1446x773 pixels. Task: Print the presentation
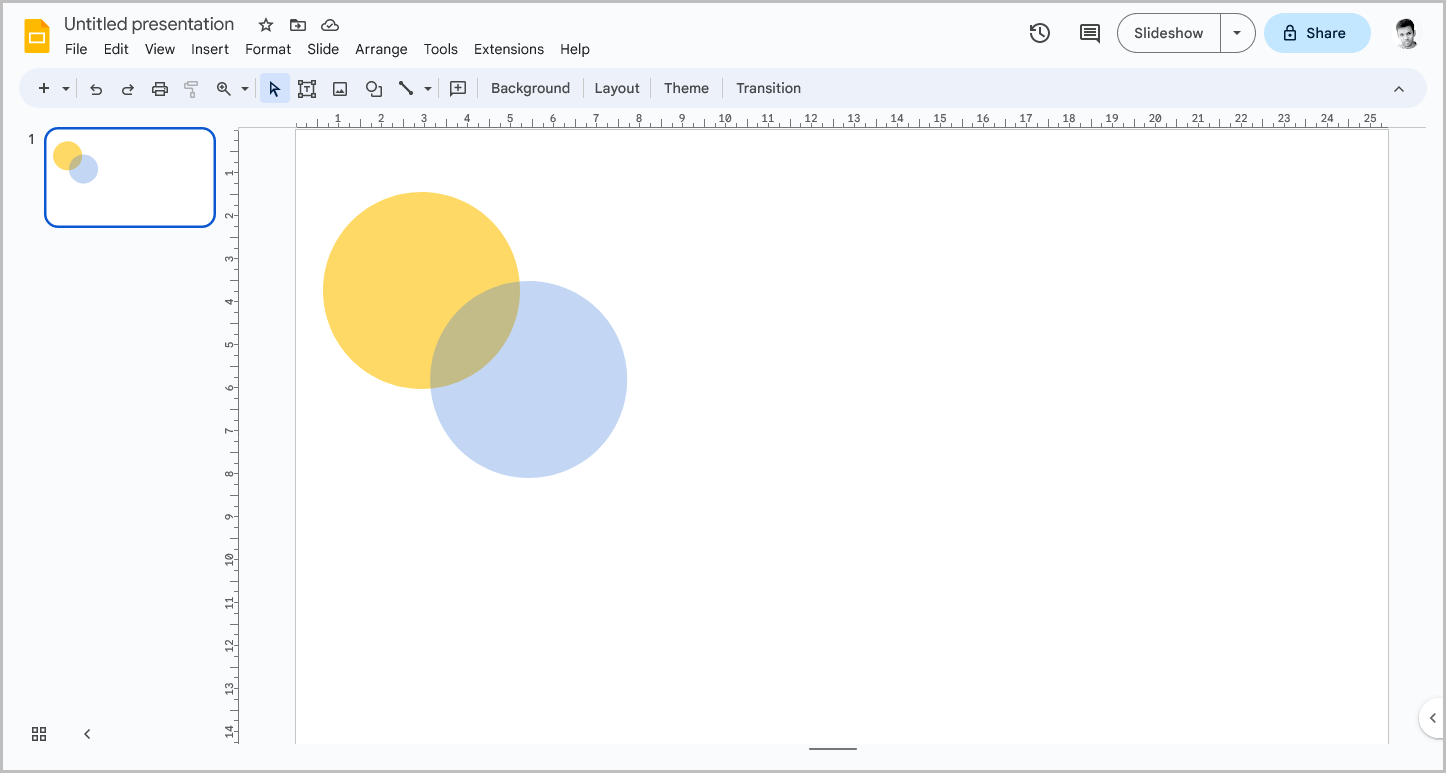(159, 88)
